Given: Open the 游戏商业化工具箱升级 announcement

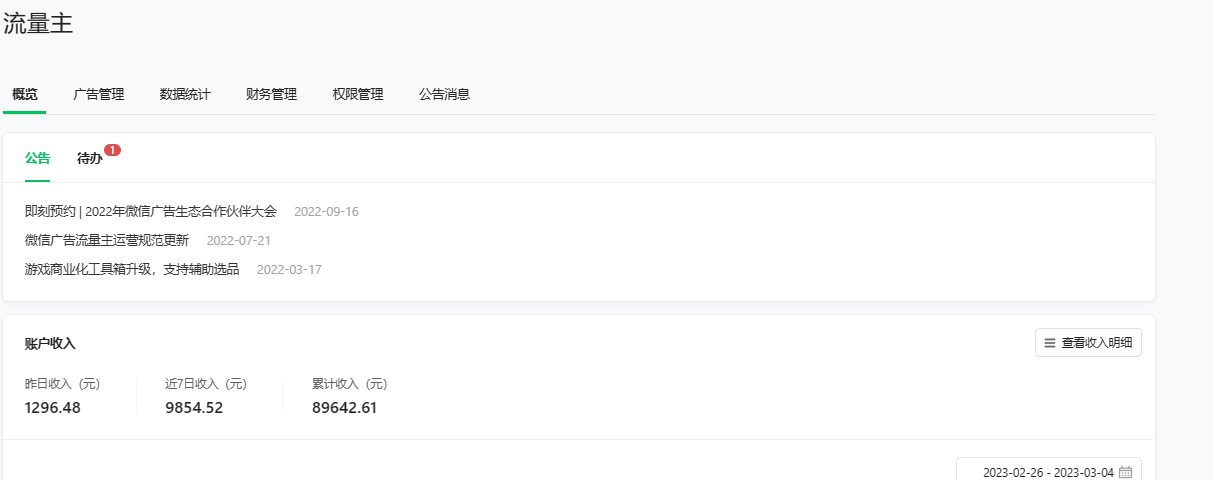Looking at the screenshot, I should coord(132,270).
